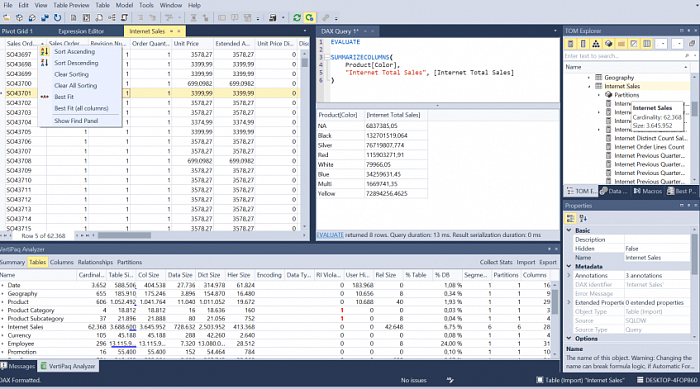Click Sort Descending in column context menu

76,63
